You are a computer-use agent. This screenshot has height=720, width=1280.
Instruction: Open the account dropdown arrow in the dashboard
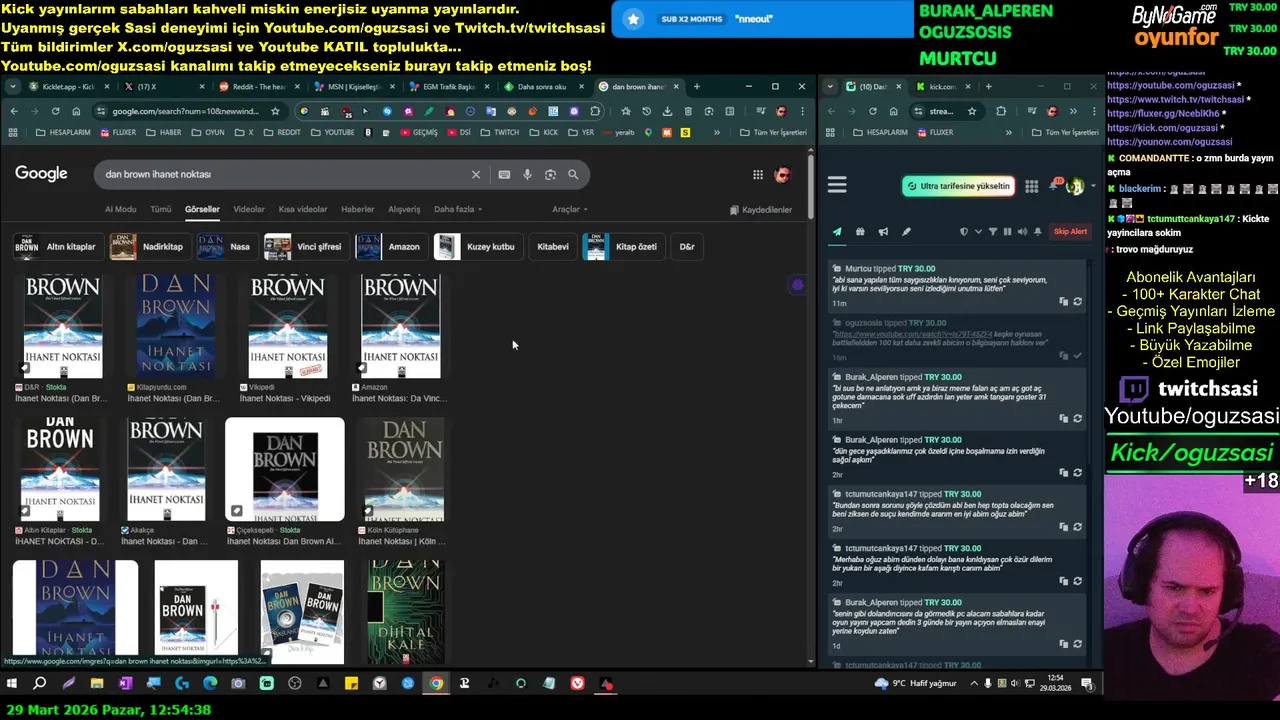(1092, 186)
